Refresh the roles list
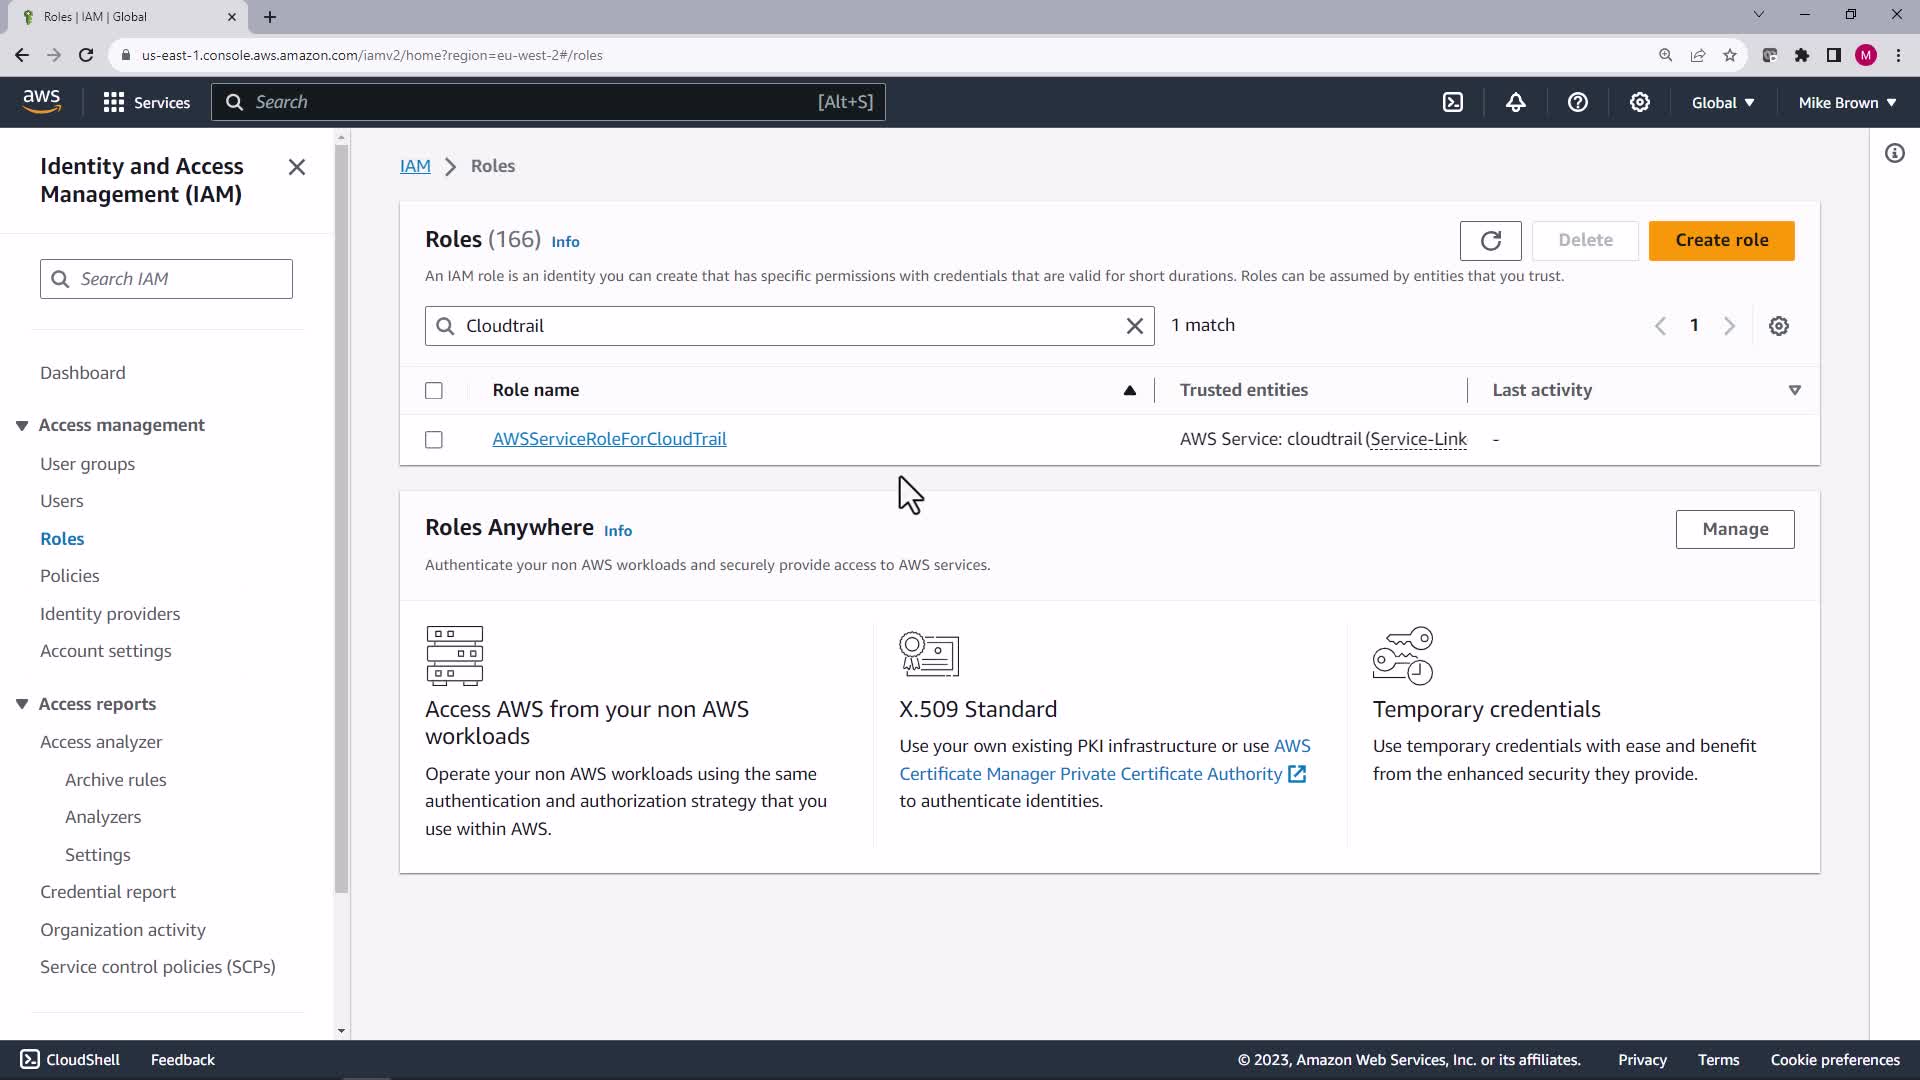Image resolution: width=1920 pixels, height=1080 pixels. [1490, 240]
